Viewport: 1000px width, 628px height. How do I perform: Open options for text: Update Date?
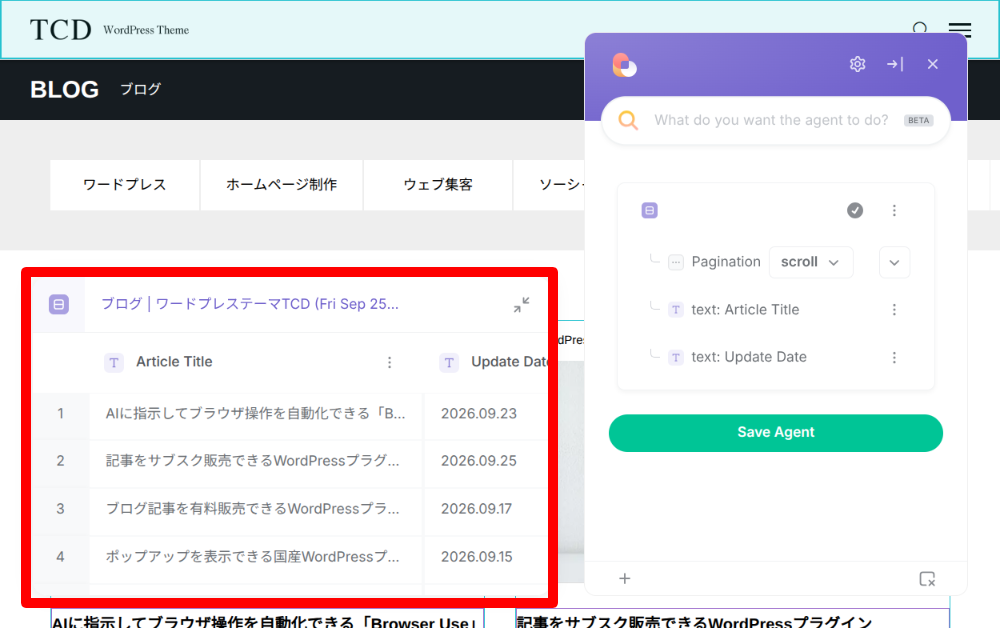click(894, 358)
